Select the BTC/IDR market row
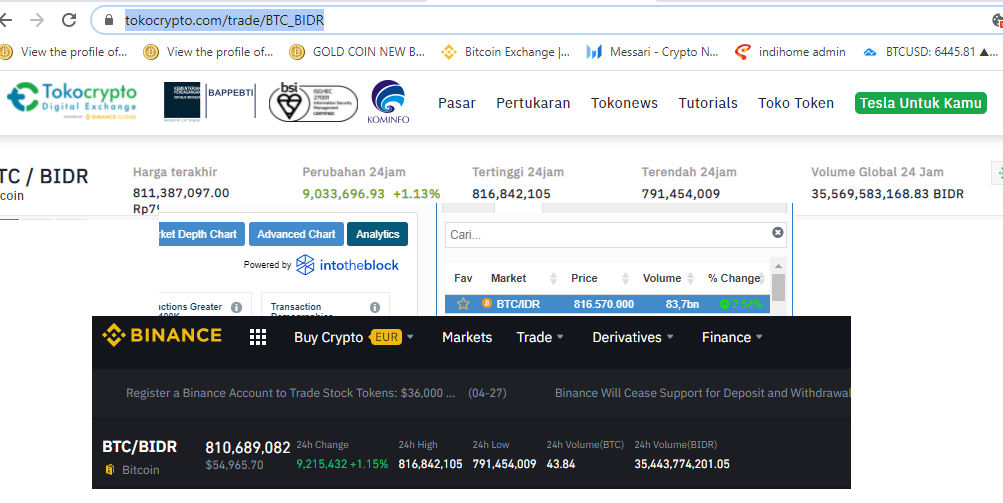Screen dimensions: 1003x503 click(x=608, y=304)
